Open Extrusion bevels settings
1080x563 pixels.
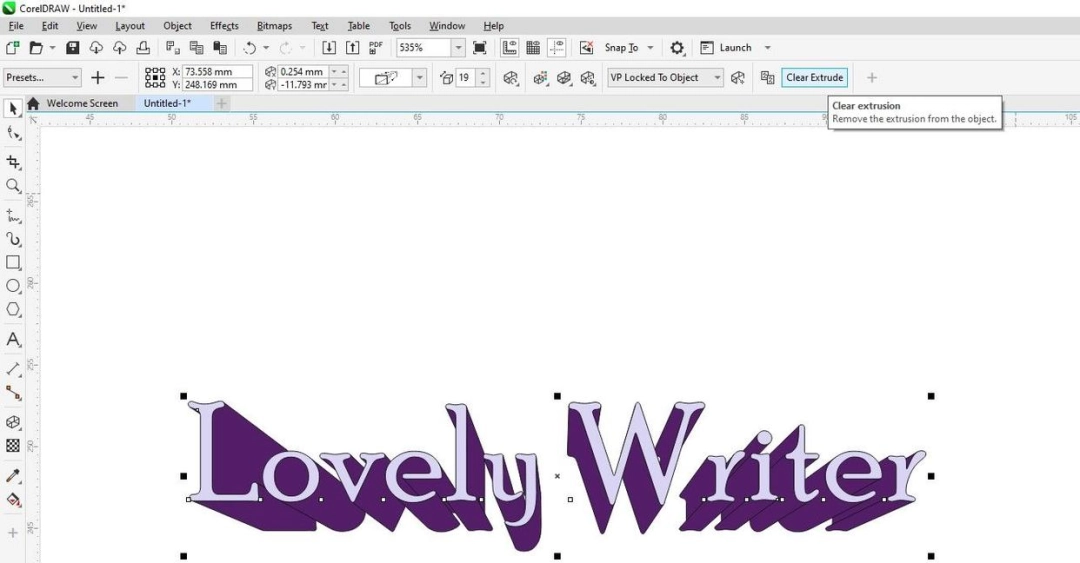click(564, 78)
